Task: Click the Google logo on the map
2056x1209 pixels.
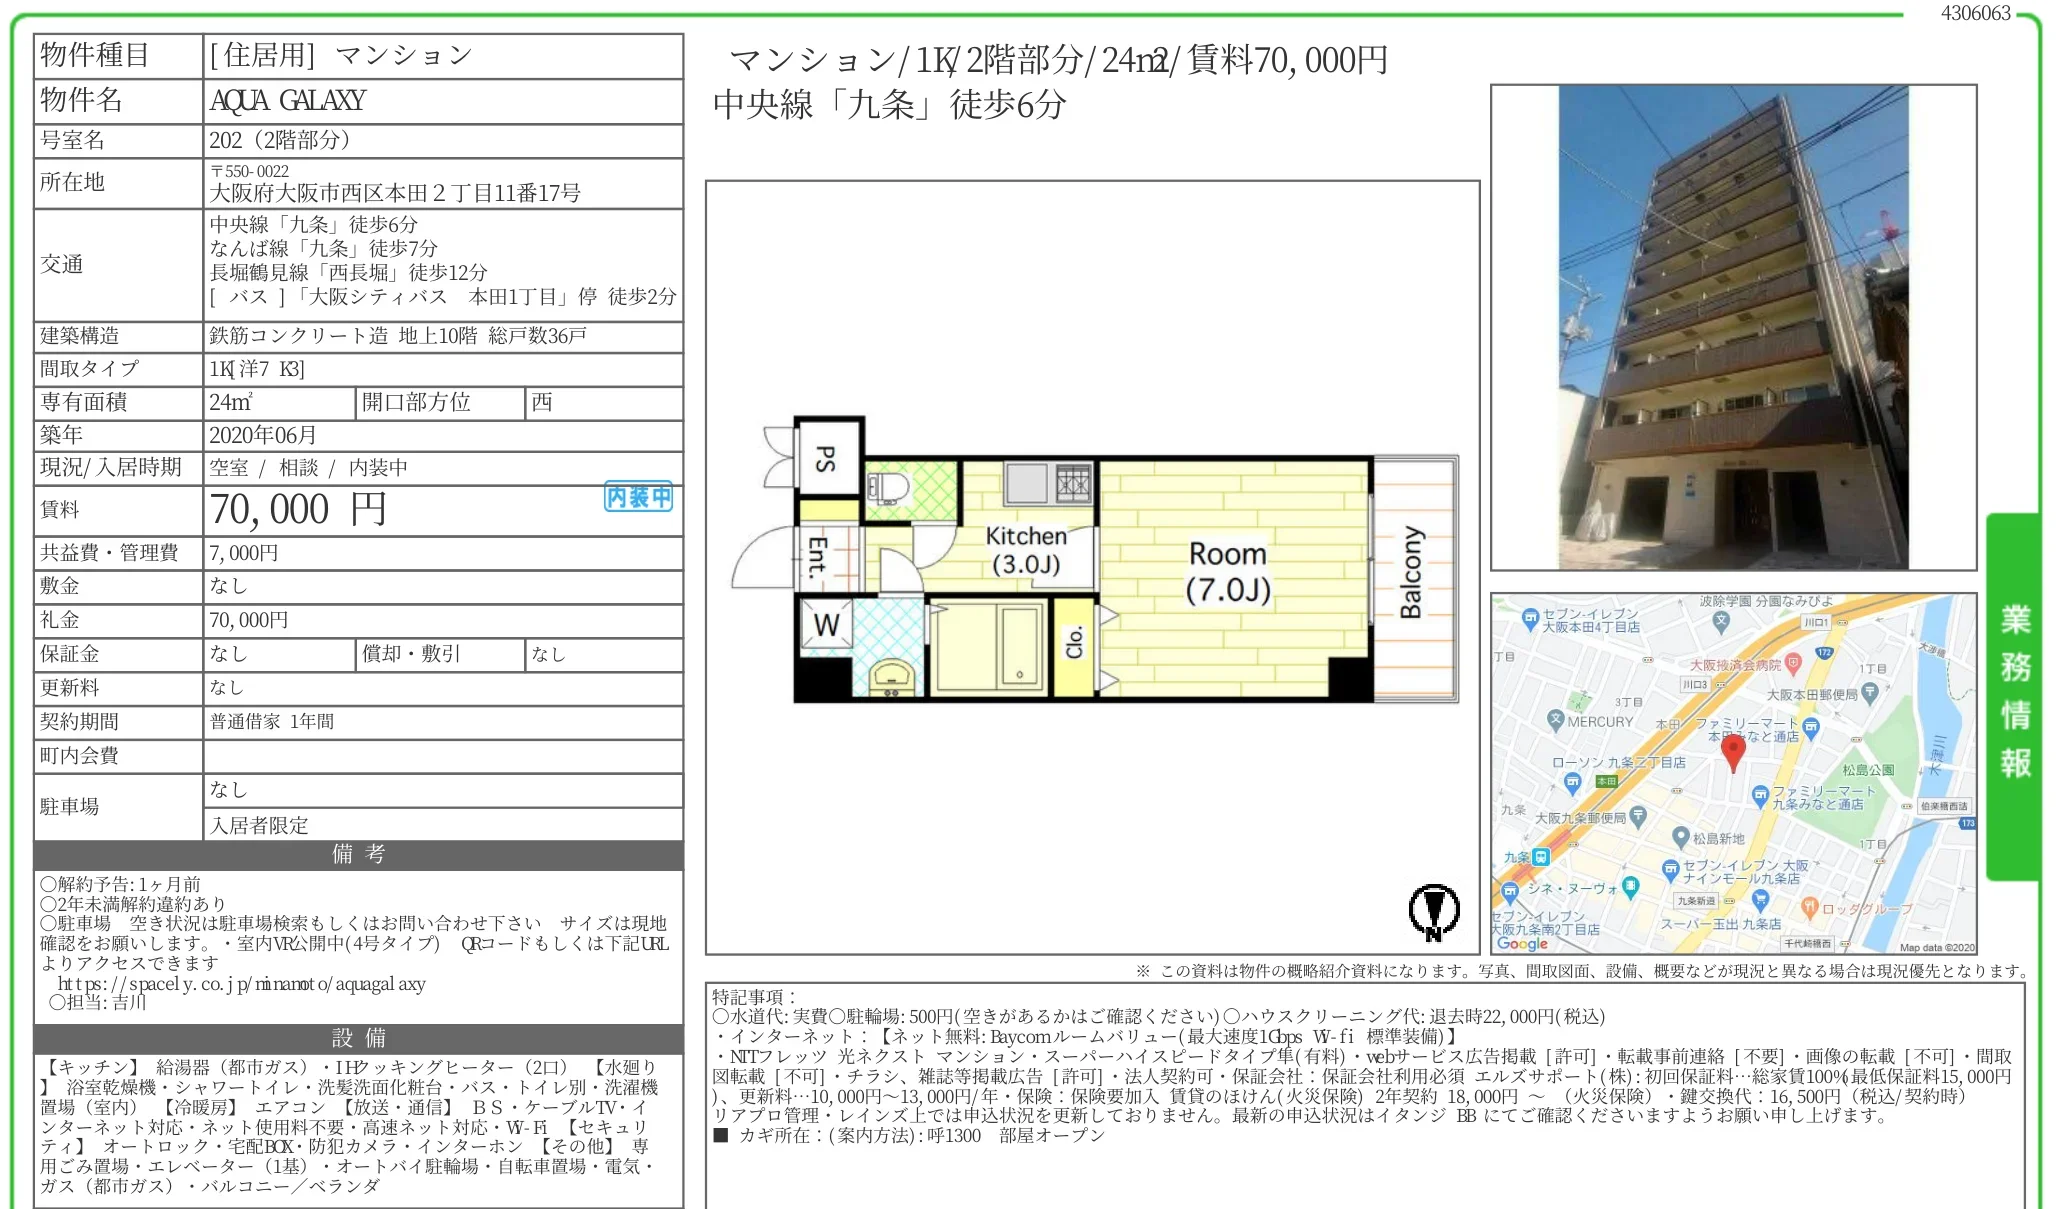Action: (1522, 943)
